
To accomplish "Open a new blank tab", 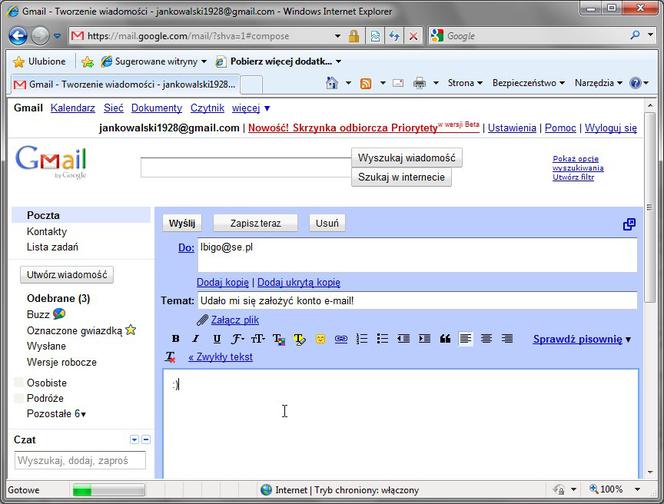I will coord(252,85).
